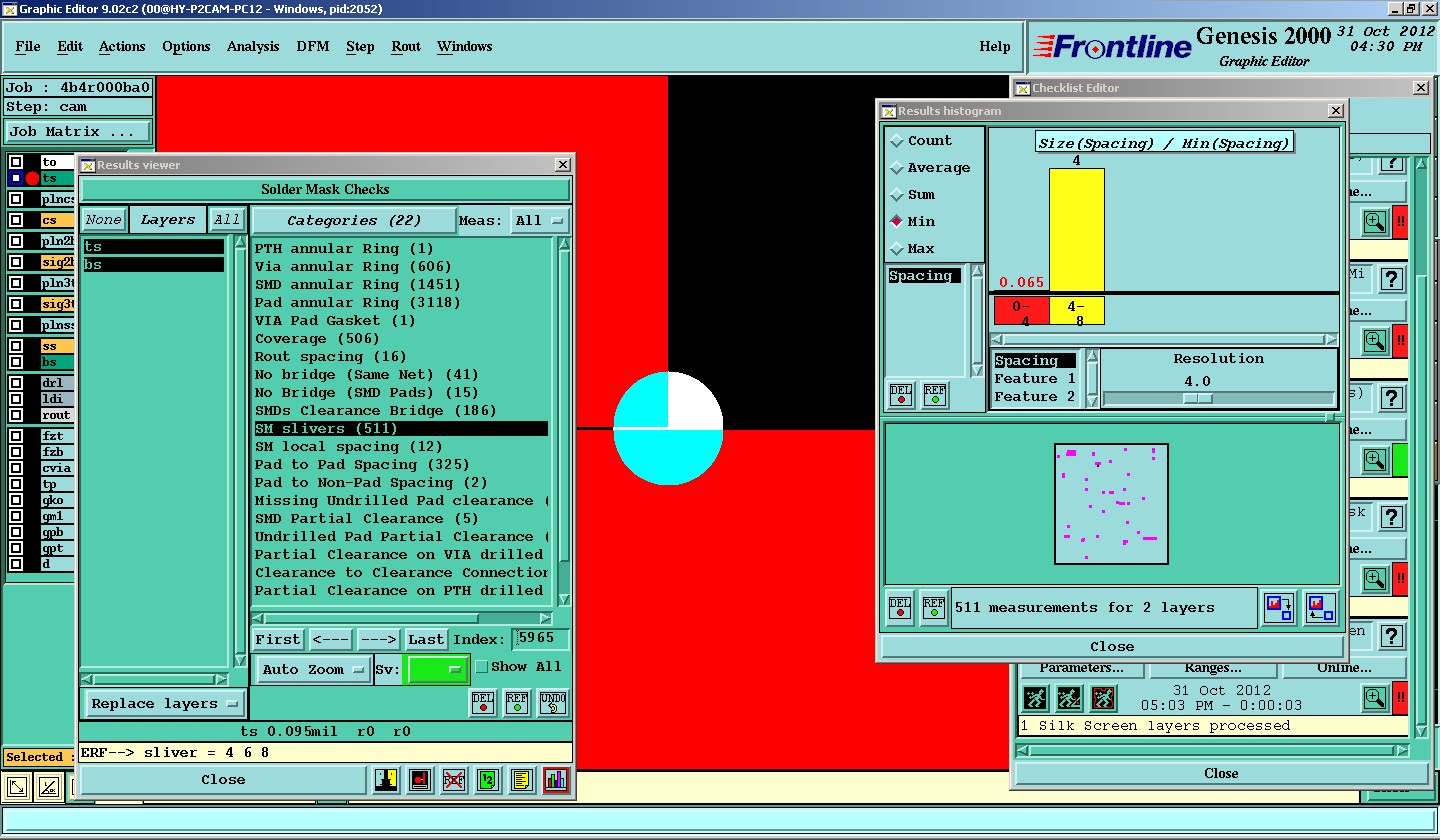
Task: Click red running-man icon in Checklist Editor
Action: tap(1103, 698)
